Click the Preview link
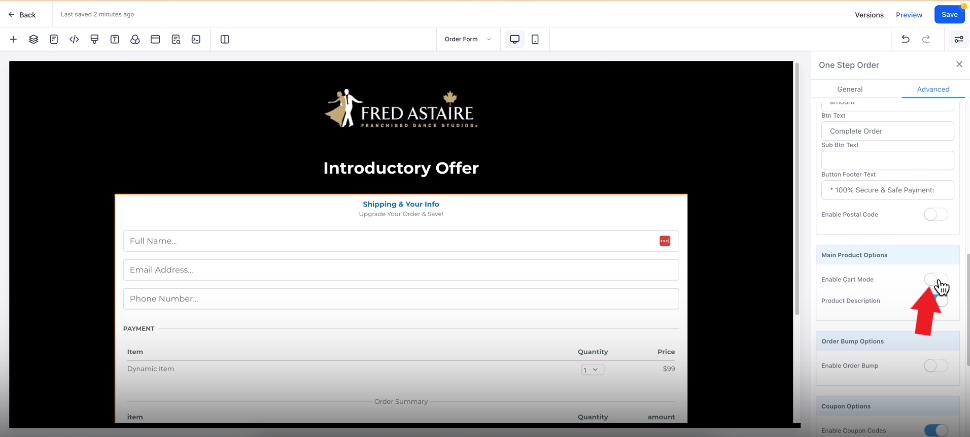 coord(909,15)
